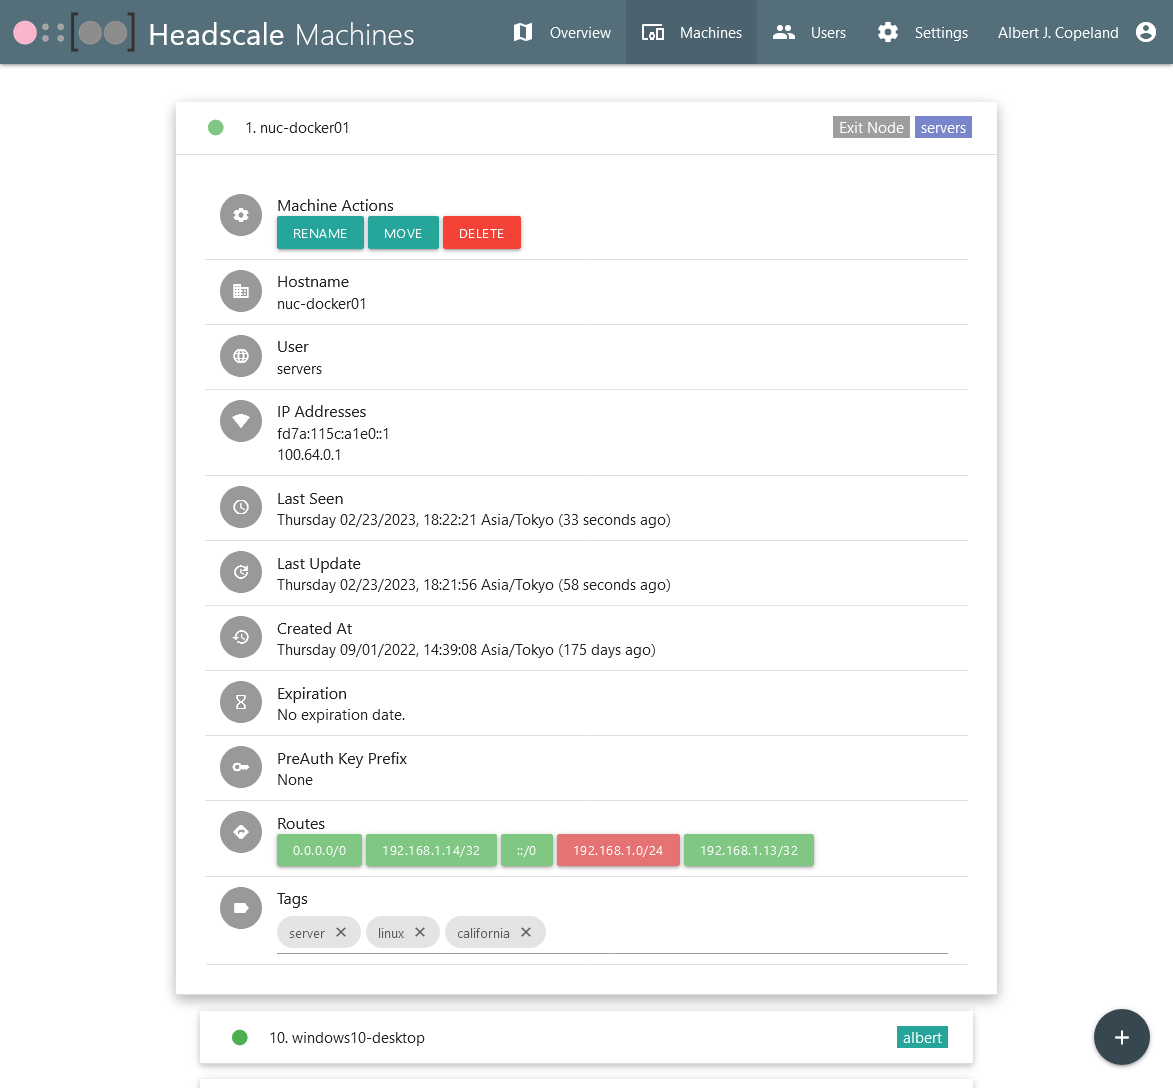Delete the machine with DELETE button
Viewport: 1173px width, 1088px height.
(481, 233)
